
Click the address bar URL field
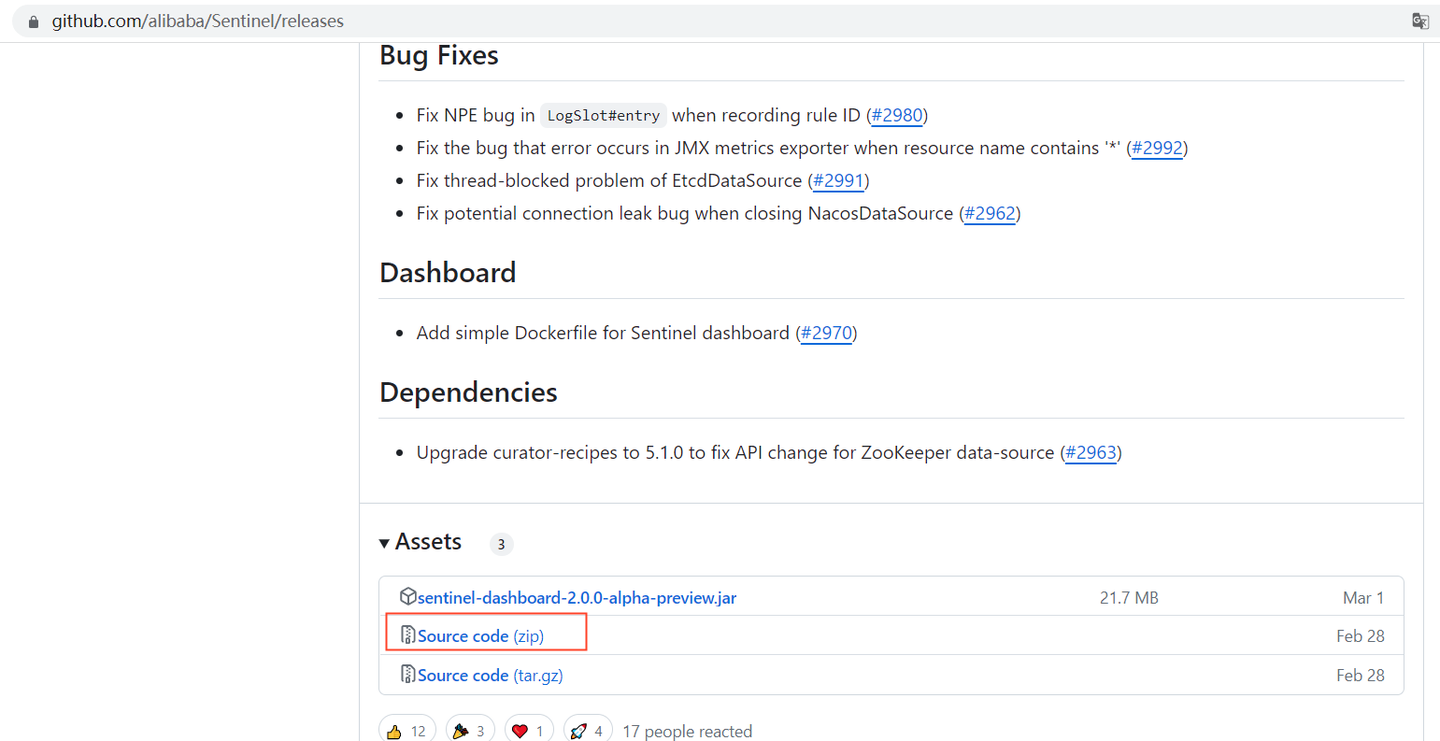click(700, 21)
